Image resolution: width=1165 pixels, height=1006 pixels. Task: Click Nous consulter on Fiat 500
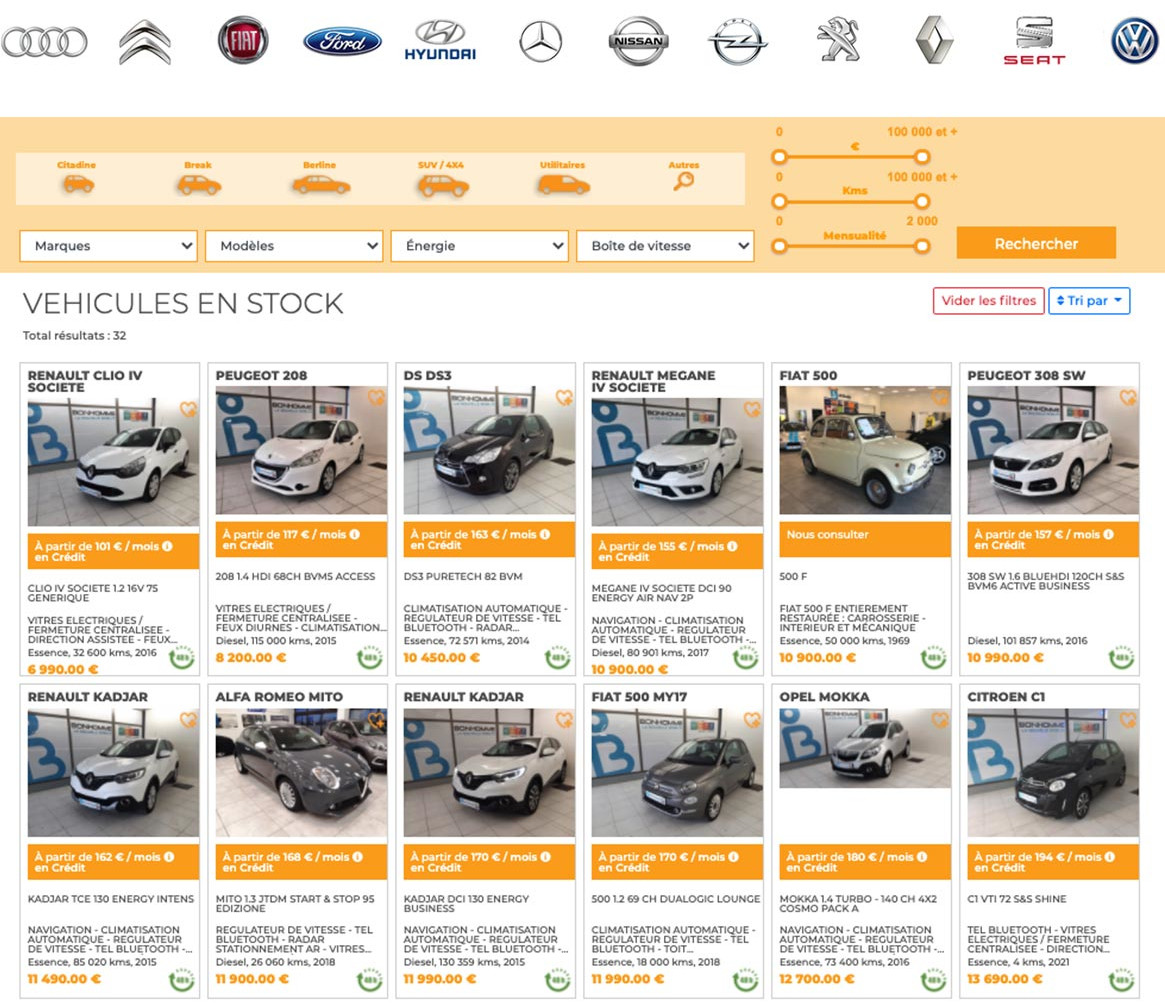coord(828,534)
